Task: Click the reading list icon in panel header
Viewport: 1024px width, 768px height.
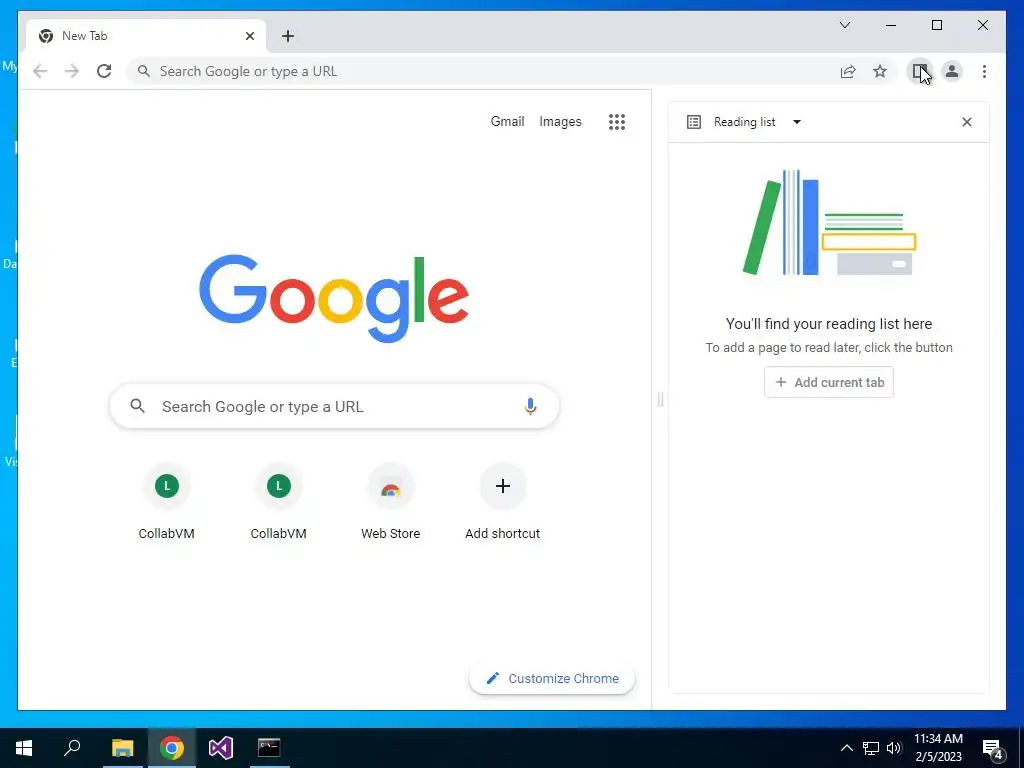Action: coord(694,122)
